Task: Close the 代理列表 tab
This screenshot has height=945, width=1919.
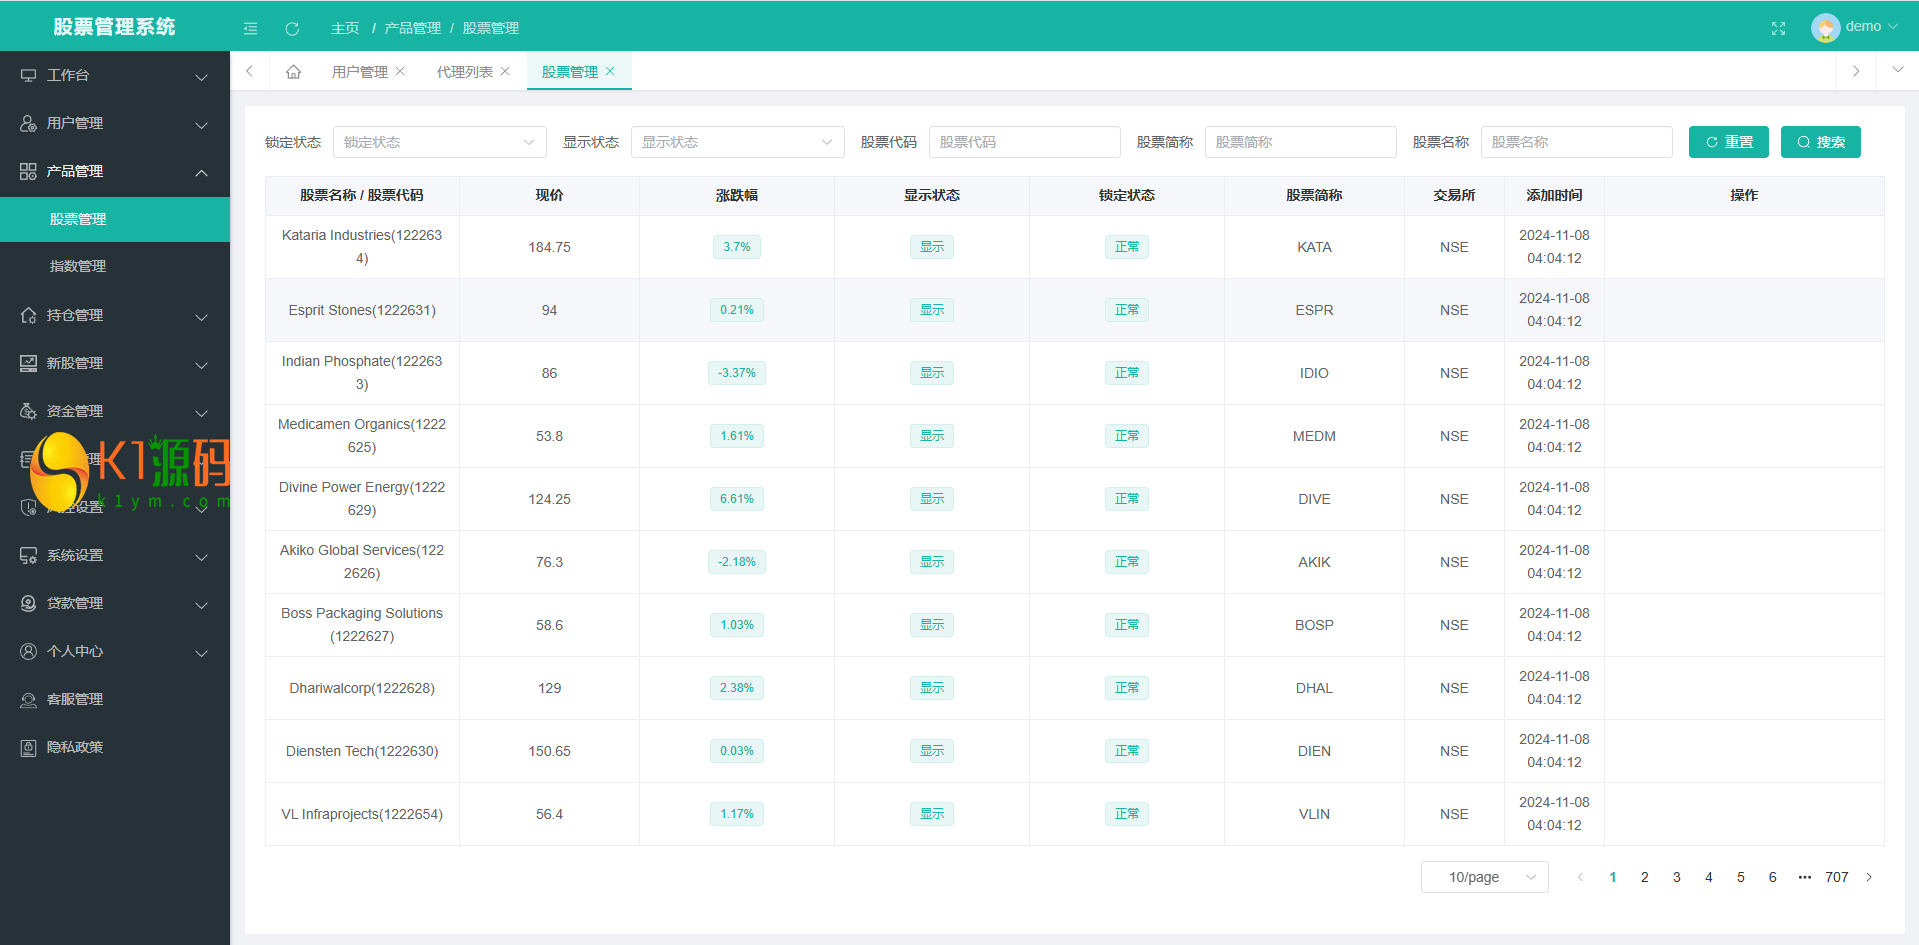Action: (x=505, y=71)
